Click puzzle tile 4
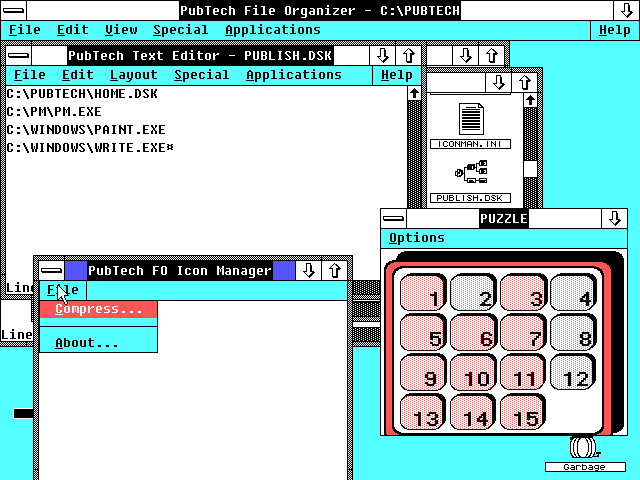 573,293
